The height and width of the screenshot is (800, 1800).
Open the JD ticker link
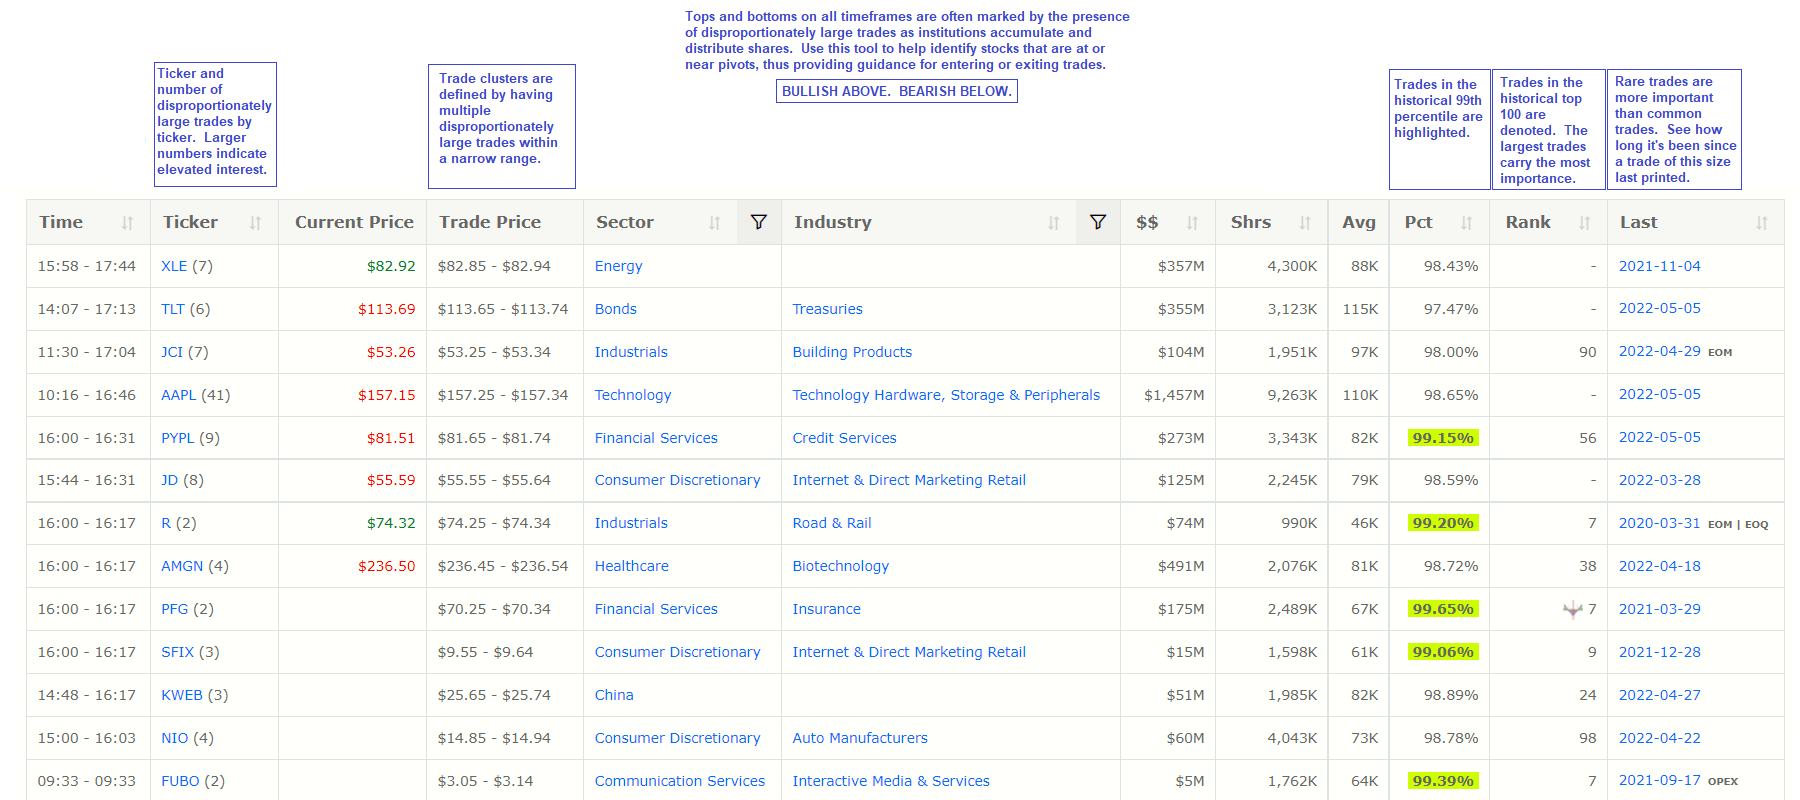pos(170,480)
